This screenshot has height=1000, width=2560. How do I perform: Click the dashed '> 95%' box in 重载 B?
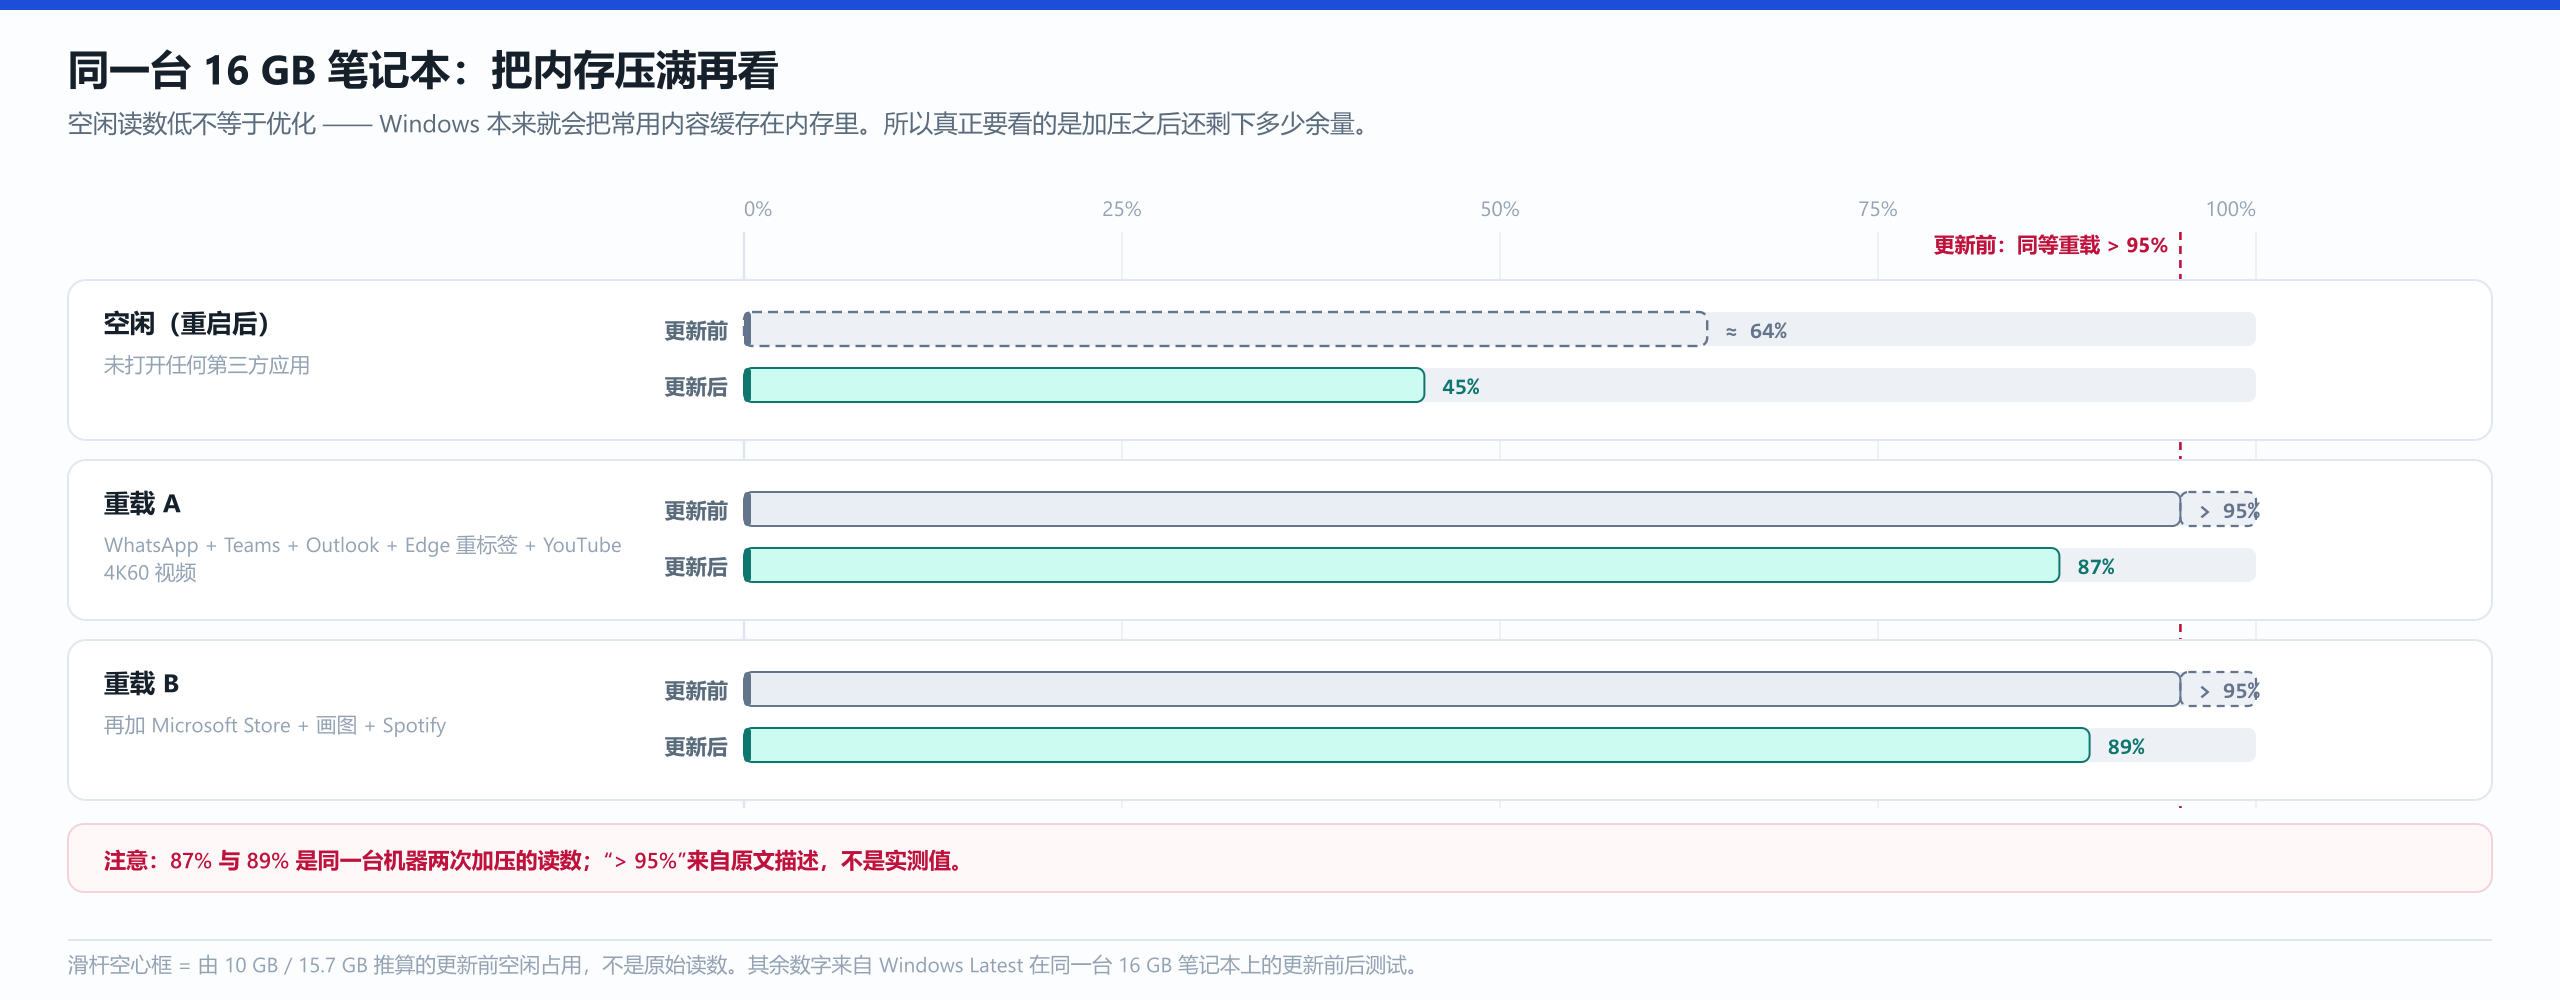(x=2219, y=689)
